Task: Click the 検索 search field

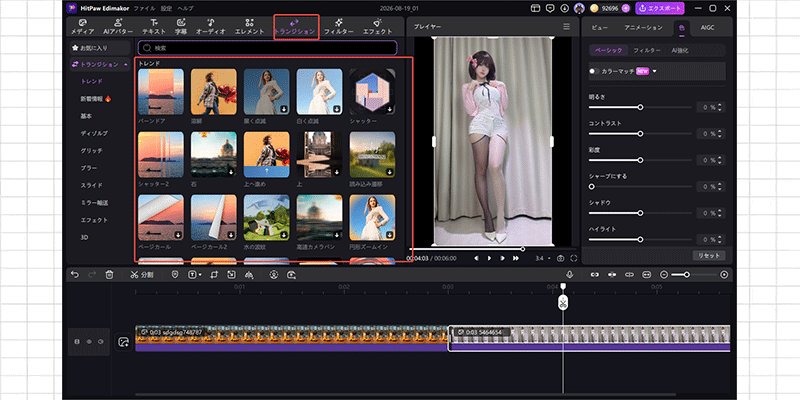Action: [267, 48]
